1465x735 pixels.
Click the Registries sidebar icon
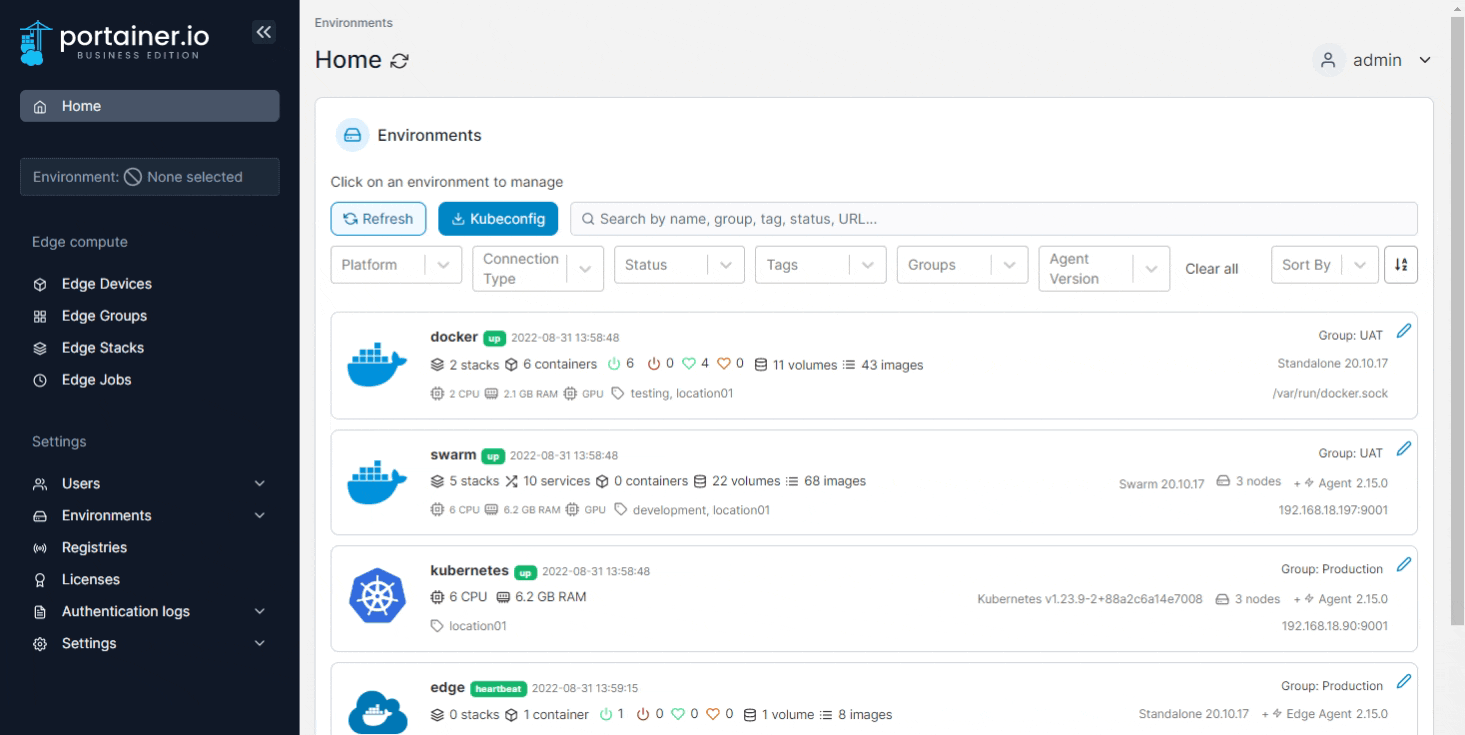click(40, 548)
